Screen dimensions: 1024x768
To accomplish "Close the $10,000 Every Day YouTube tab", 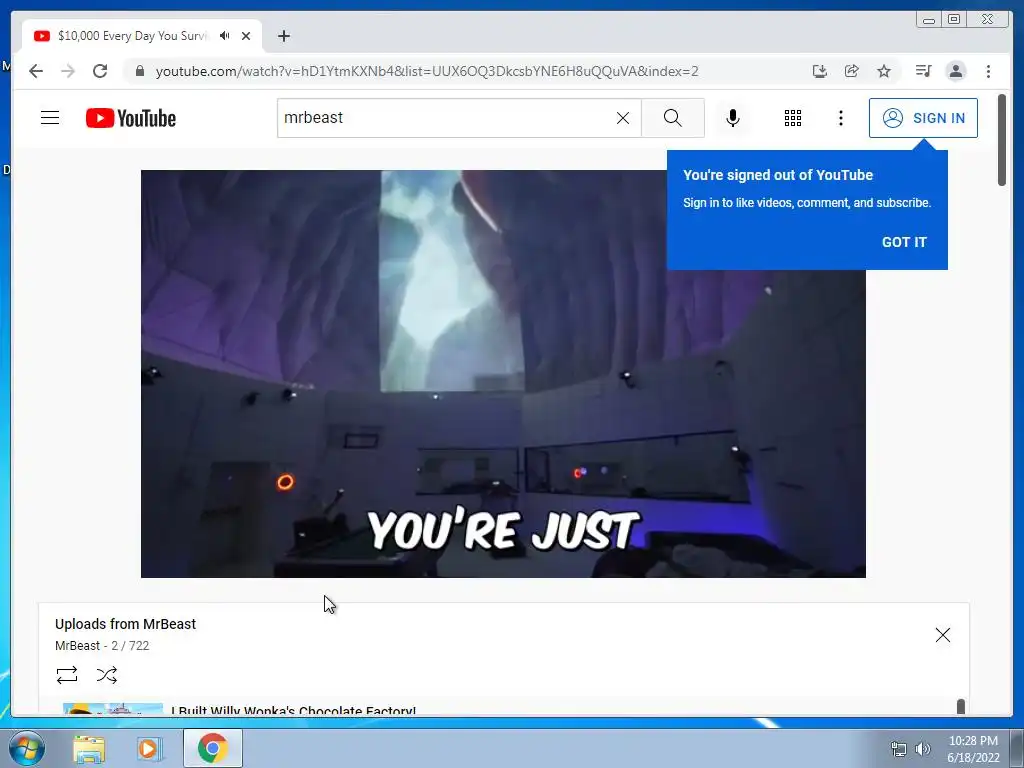I will [x=246, y=36].
